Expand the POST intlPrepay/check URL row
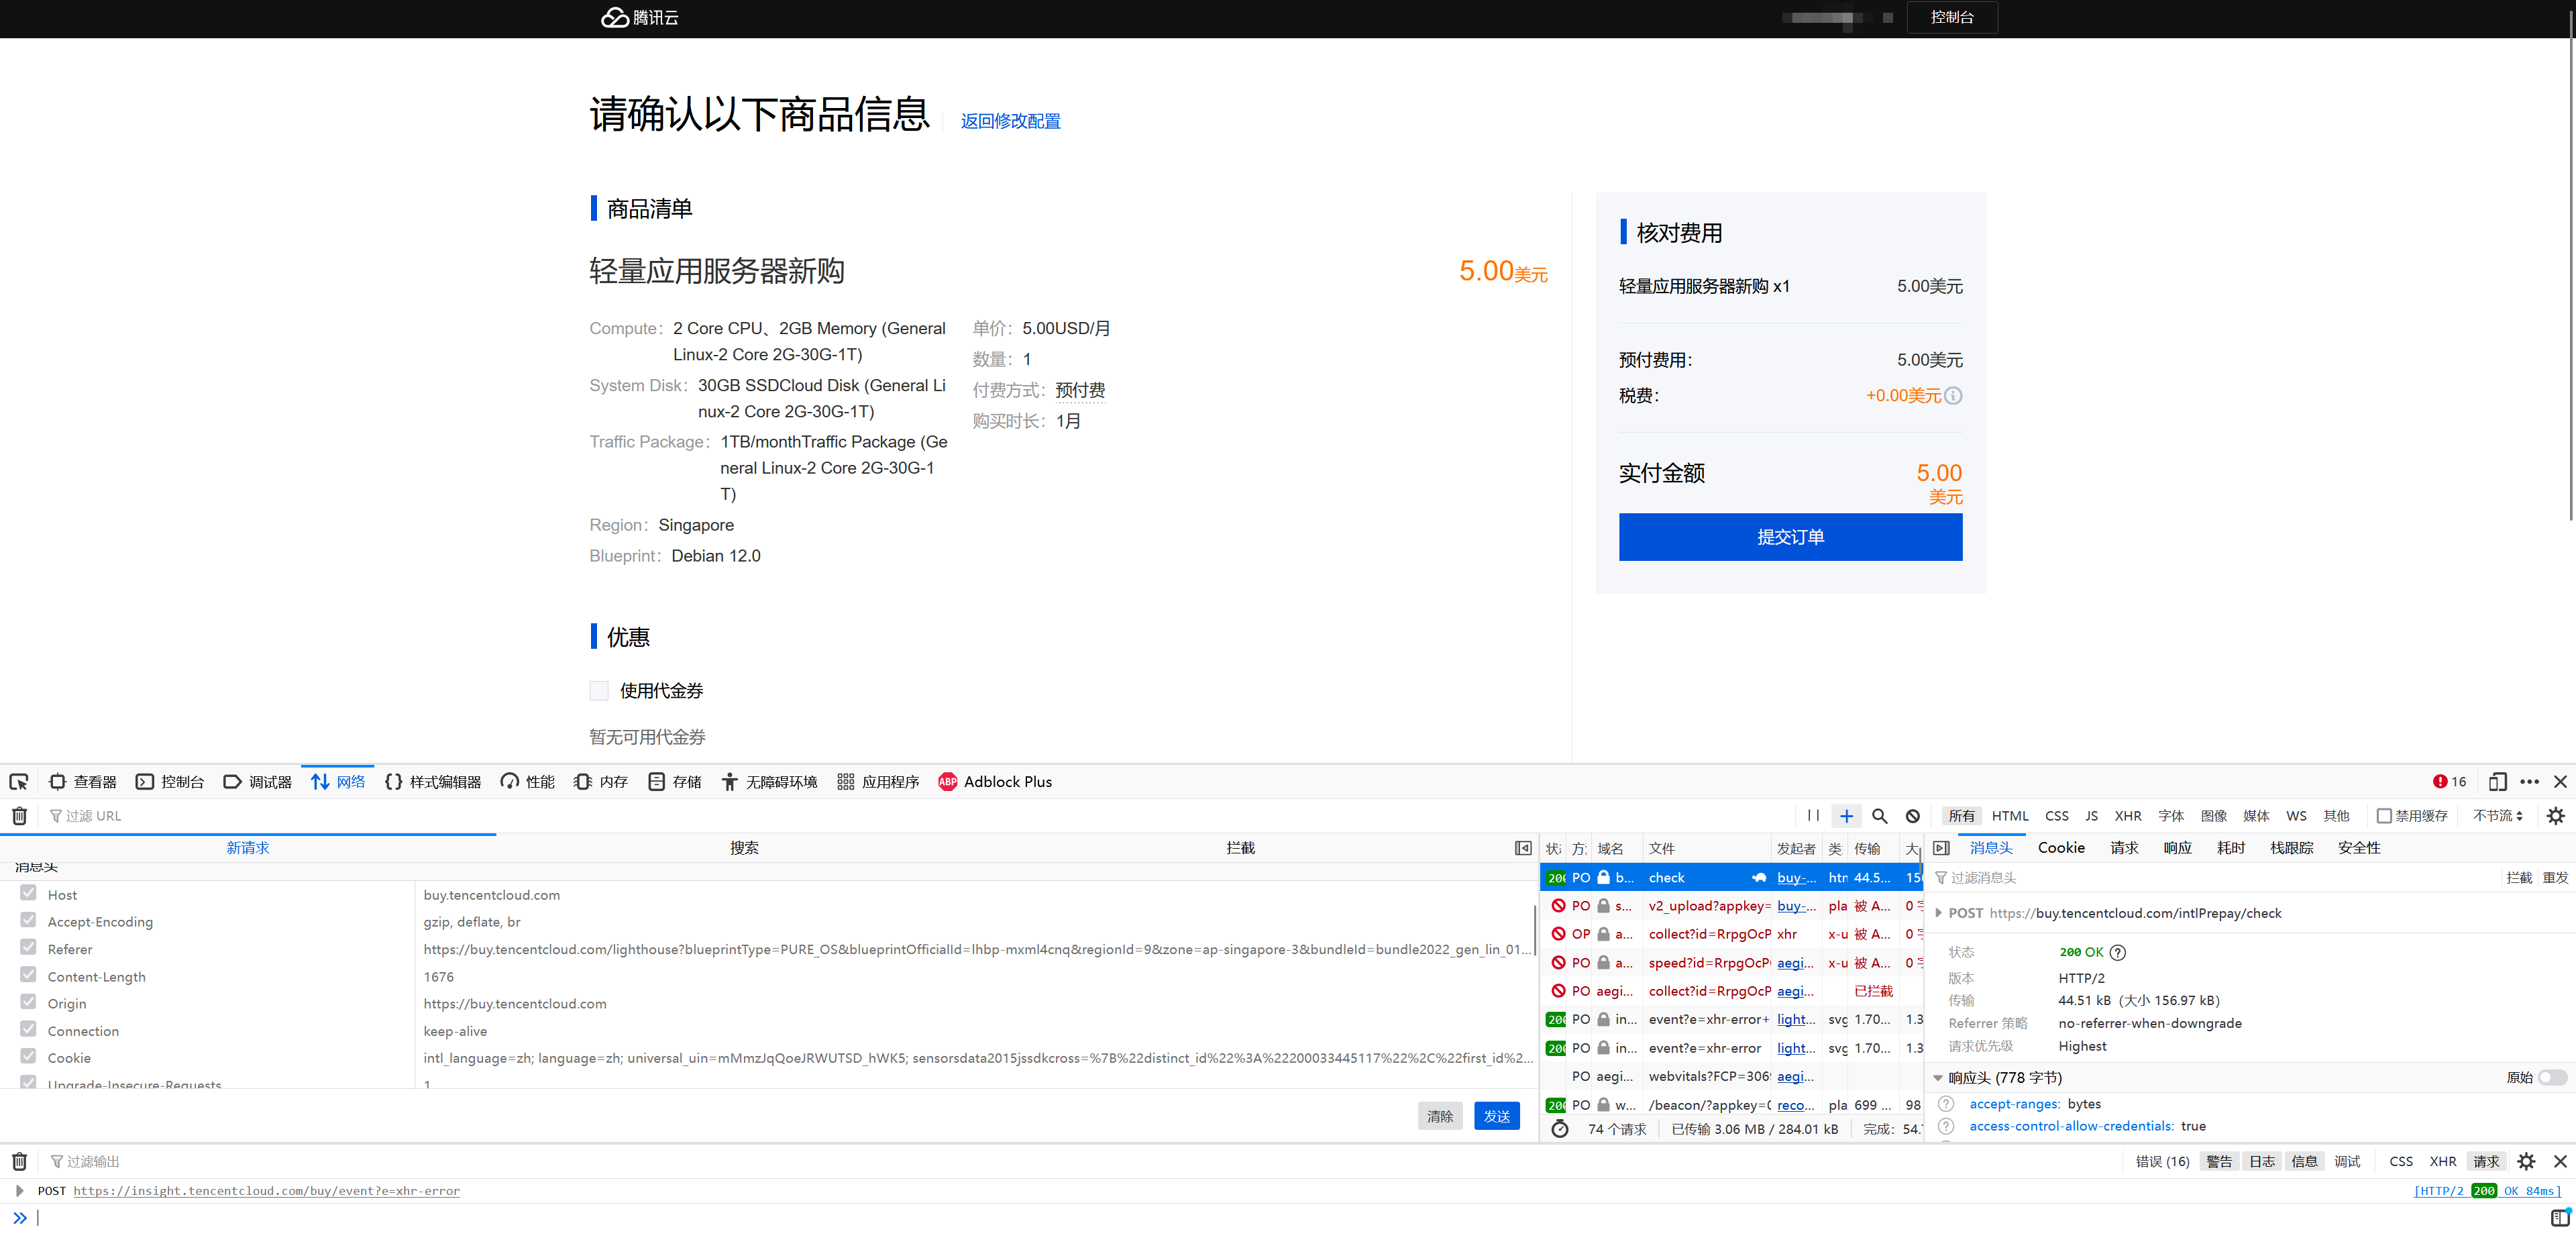This screenshot has height=1256, width=2576. click(x=1939, y=913)
